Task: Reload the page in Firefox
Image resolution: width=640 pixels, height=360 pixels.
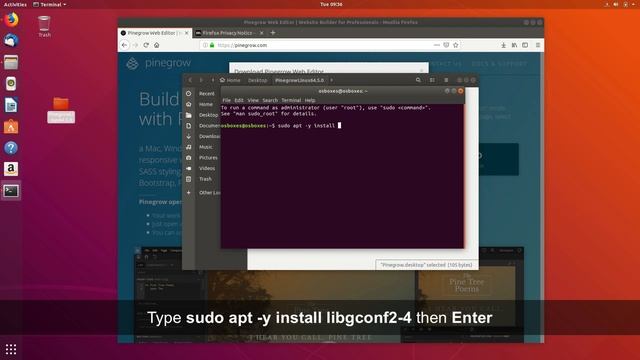Action: pos(146,45)
